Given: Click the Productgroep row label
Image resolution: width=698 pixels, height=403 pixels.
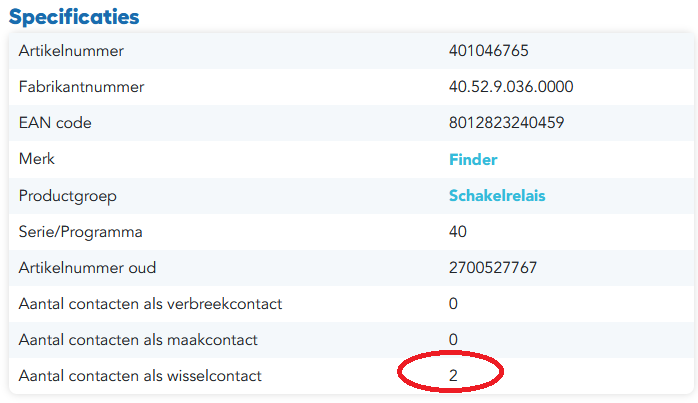Looking at the screenshot, I should tap(68, 196).
